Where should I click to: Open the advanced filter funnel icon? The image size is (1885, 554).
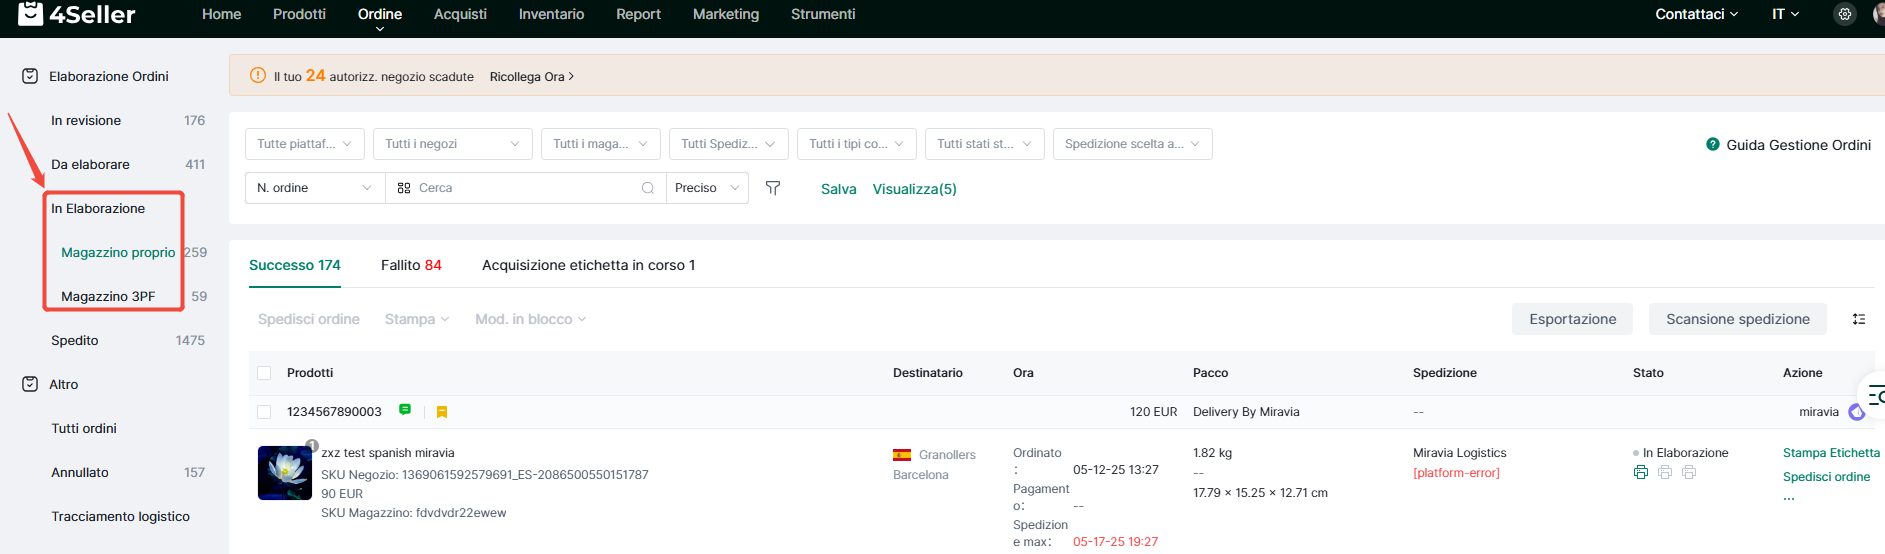point(773,188)
